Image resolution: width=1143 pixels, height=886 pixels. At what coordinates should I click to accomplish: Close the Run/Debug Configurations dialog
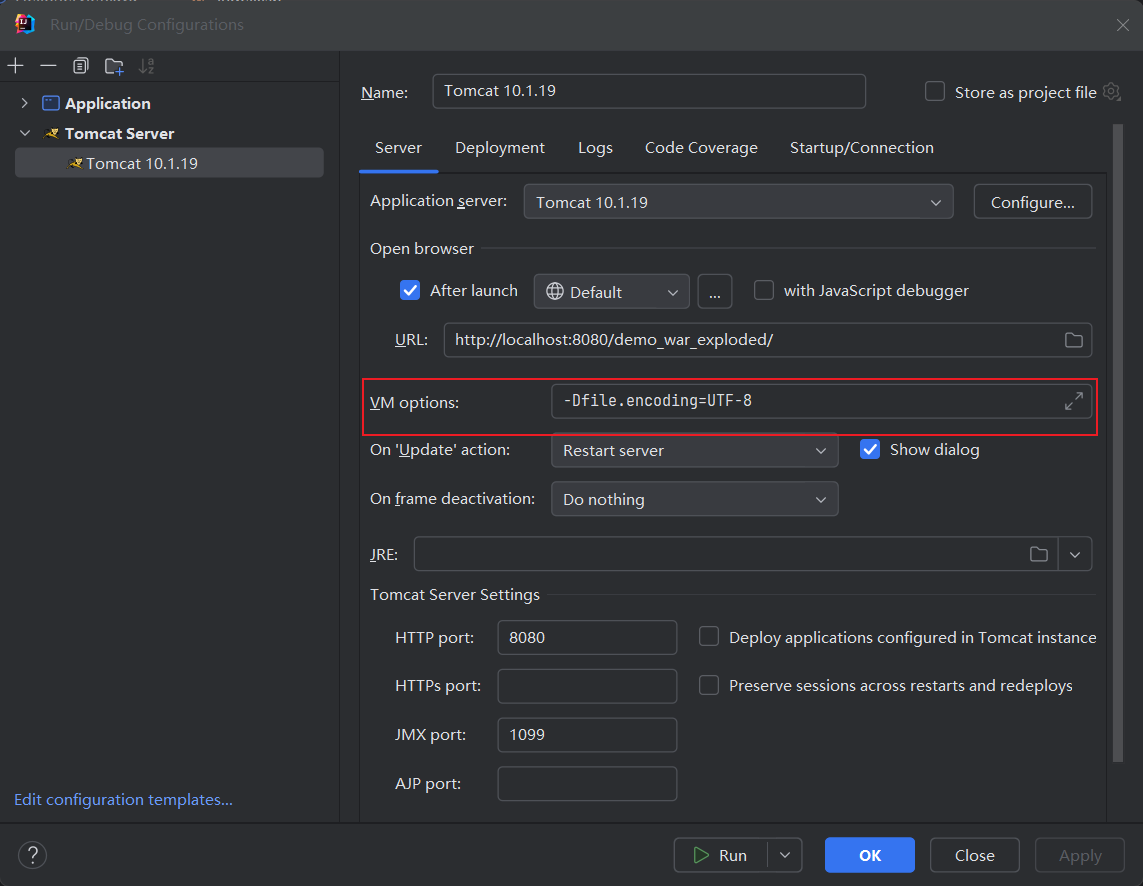click(x=1123, y=25)
